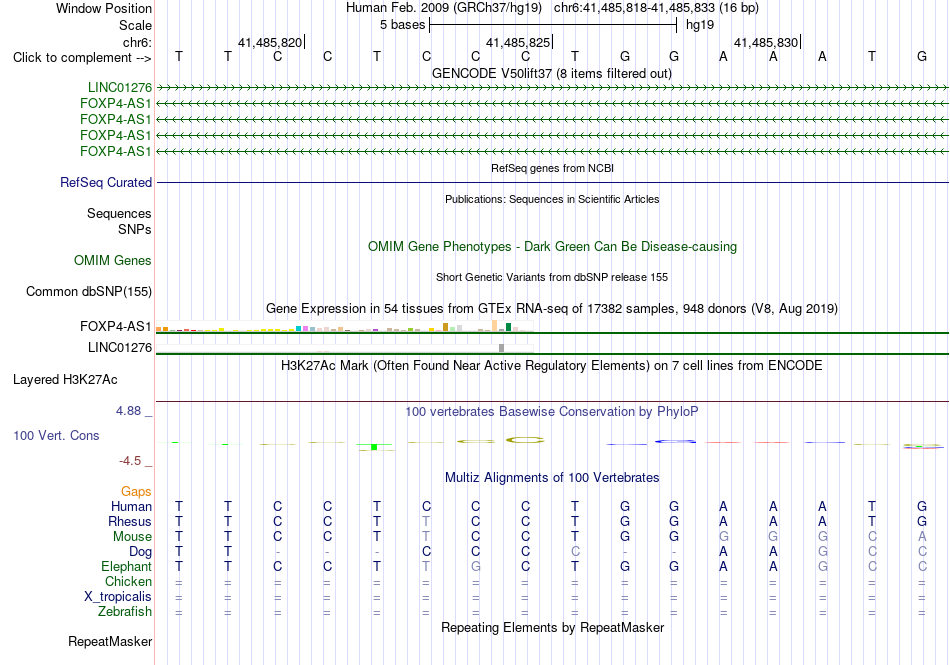Open the GENCODE V50lift37 track title
The height and width of the screenshot is (665, 950).
(x=552, y=74)
